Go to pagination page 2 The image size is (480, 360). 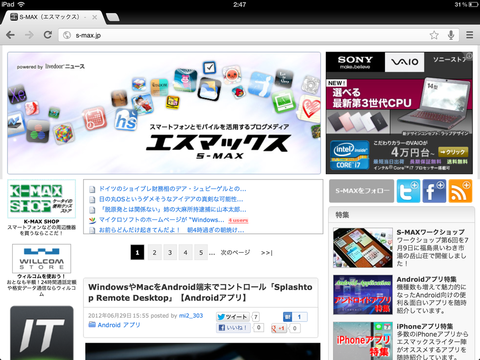pos(154,252)
